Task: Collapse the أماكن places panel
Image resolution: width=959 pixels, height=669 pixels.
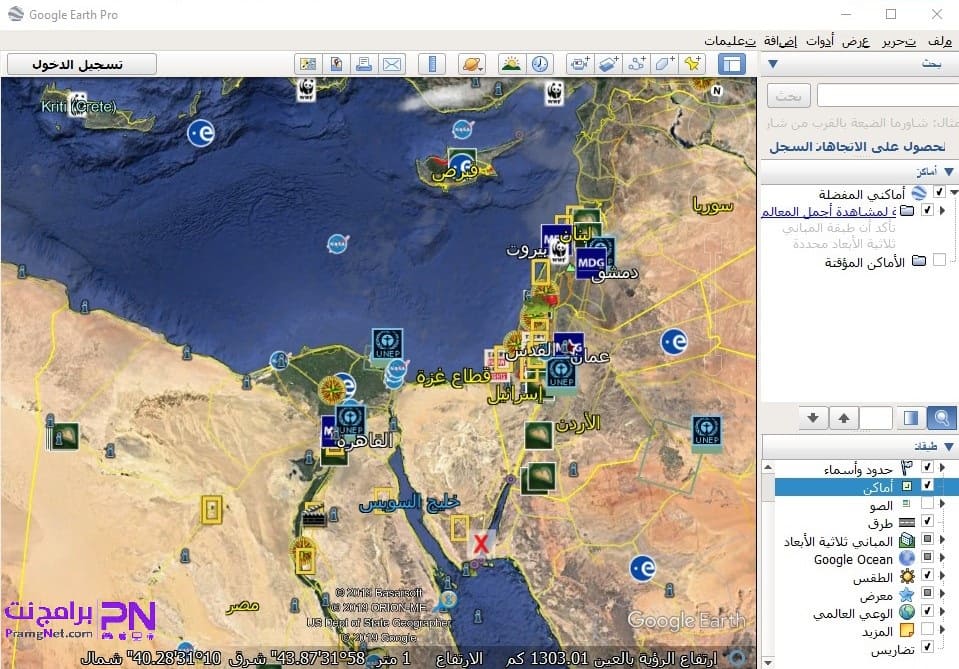Action: click(x=949, y=172)
